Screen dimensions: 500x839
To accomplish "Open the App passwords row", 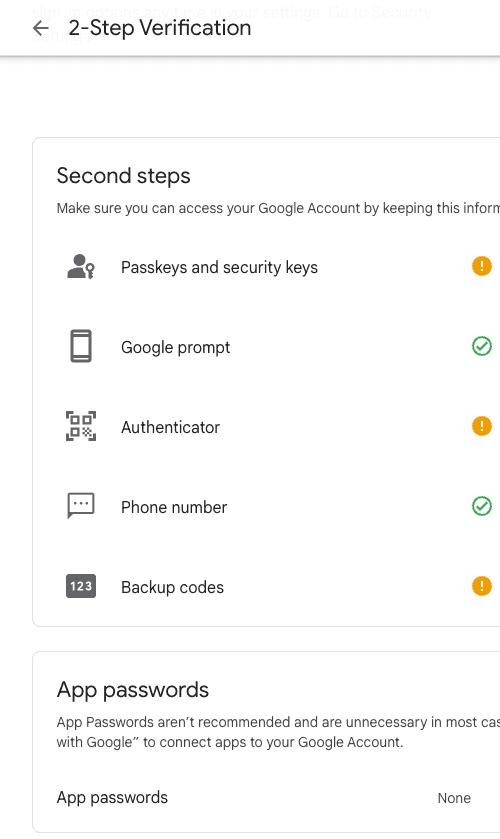I will tap(267, 797).
